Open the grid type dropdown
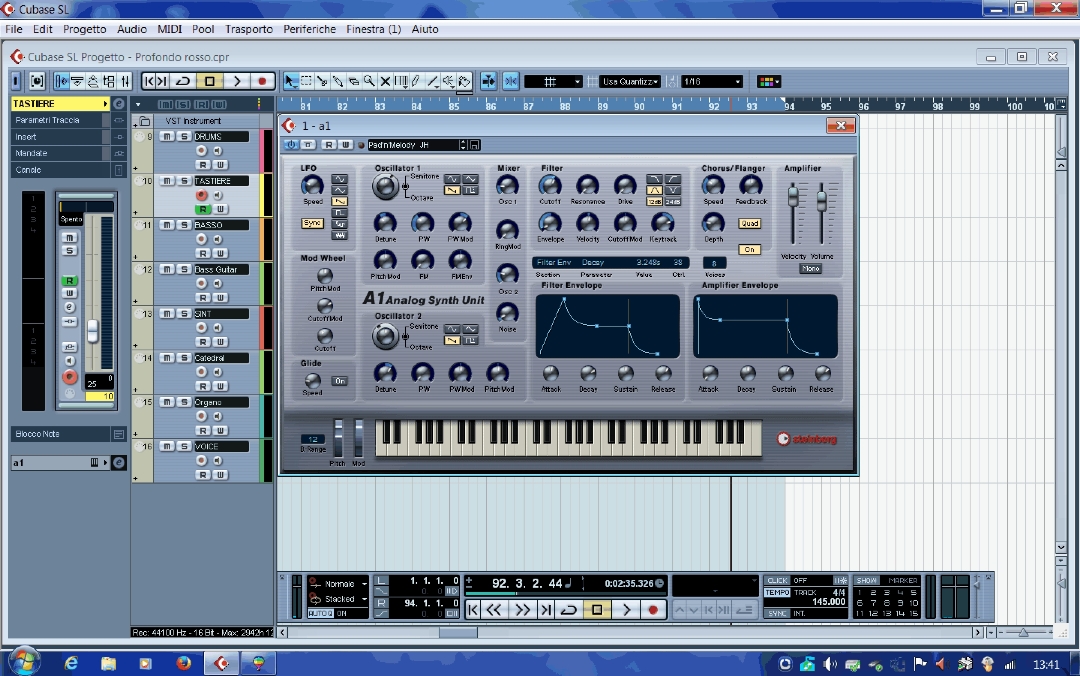Image resolution: width=1080 pixels, height=676 pixels. coord(553,81)
